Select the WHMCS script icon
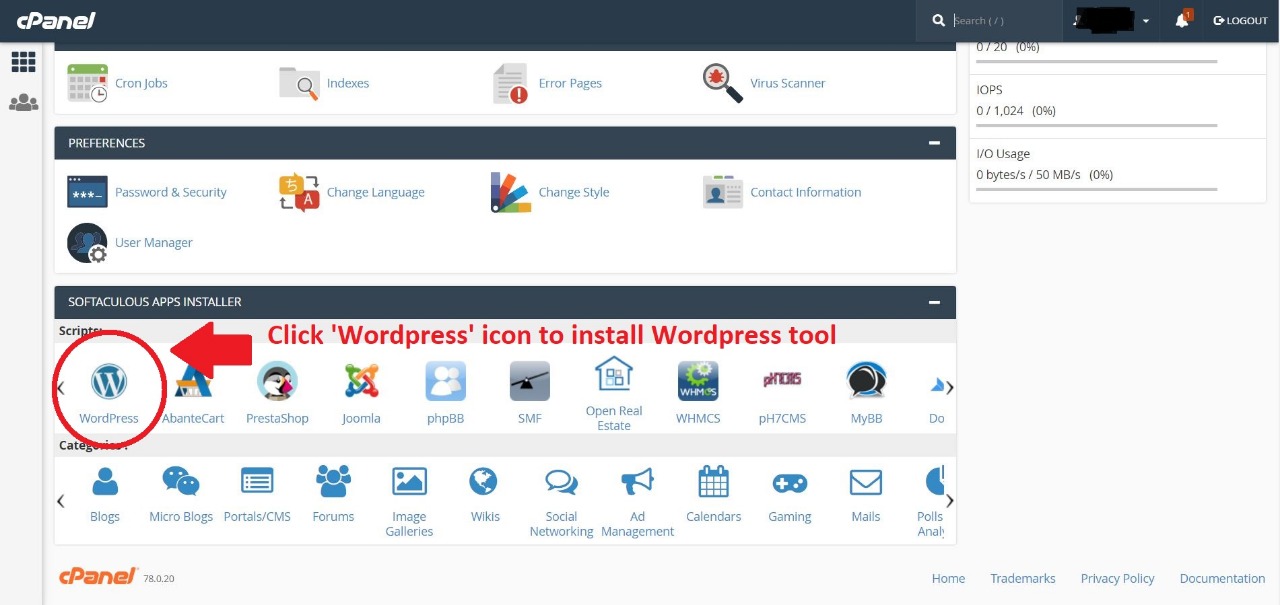This screenshot has width=1280, height=605. [698, 381]
